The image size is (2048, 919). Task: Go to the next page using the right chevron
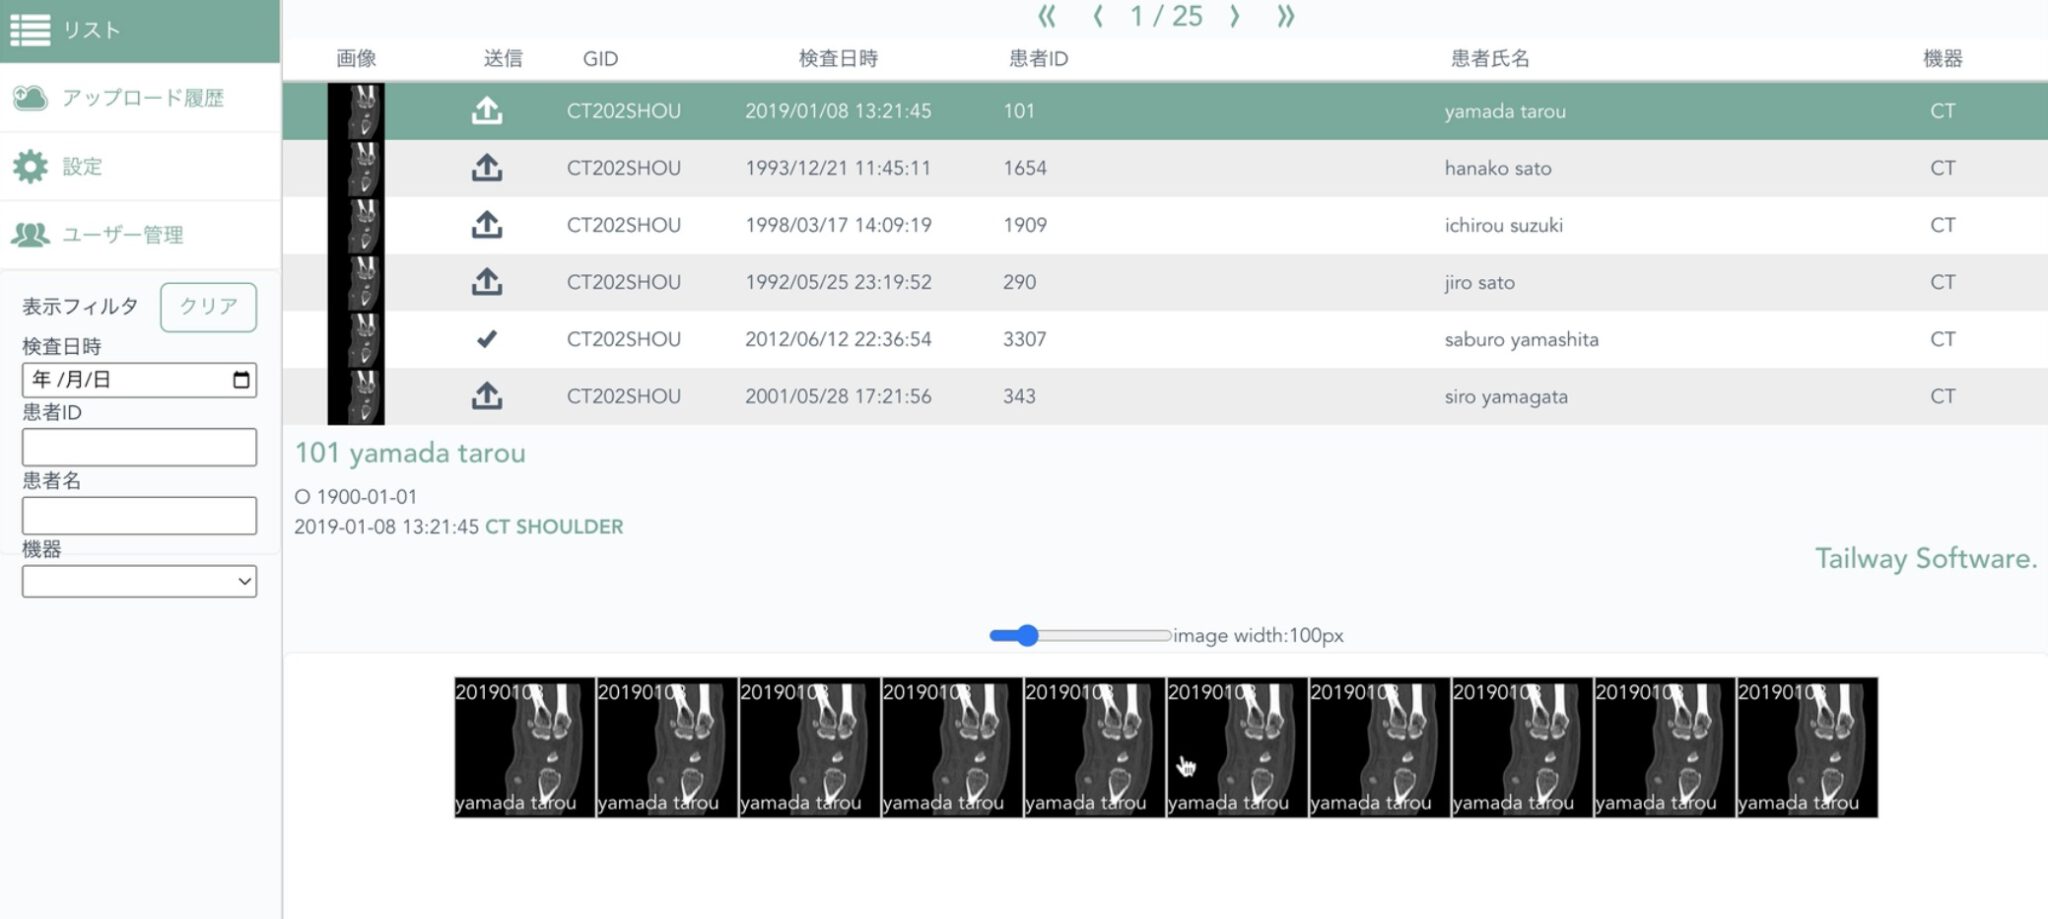tap(1235, 16)
